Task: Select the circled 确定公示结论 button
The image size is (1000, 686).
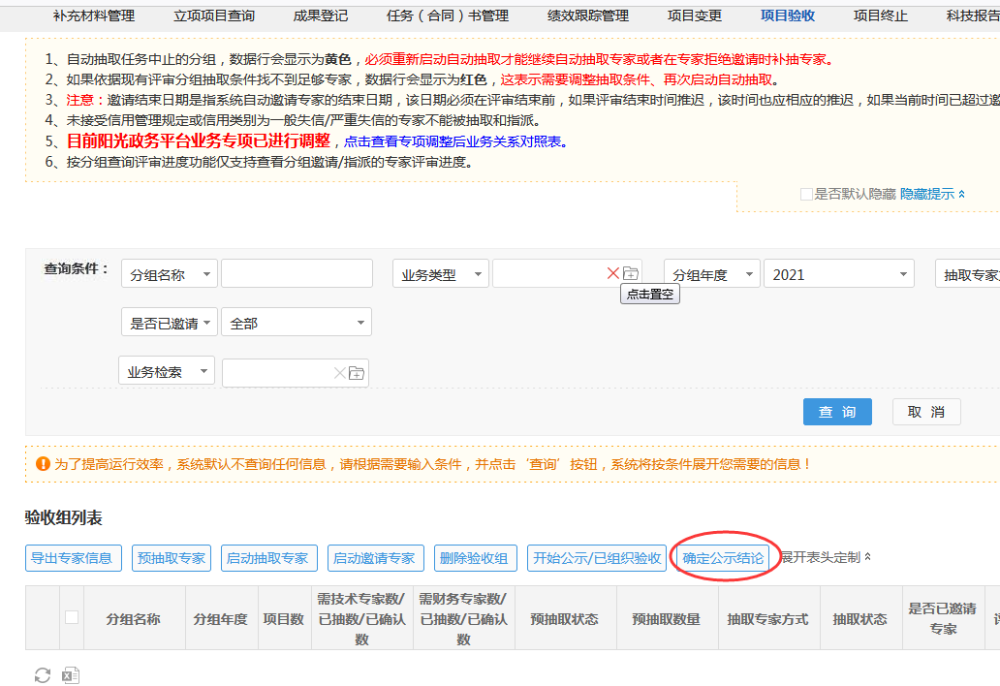Action: point(722,559)
